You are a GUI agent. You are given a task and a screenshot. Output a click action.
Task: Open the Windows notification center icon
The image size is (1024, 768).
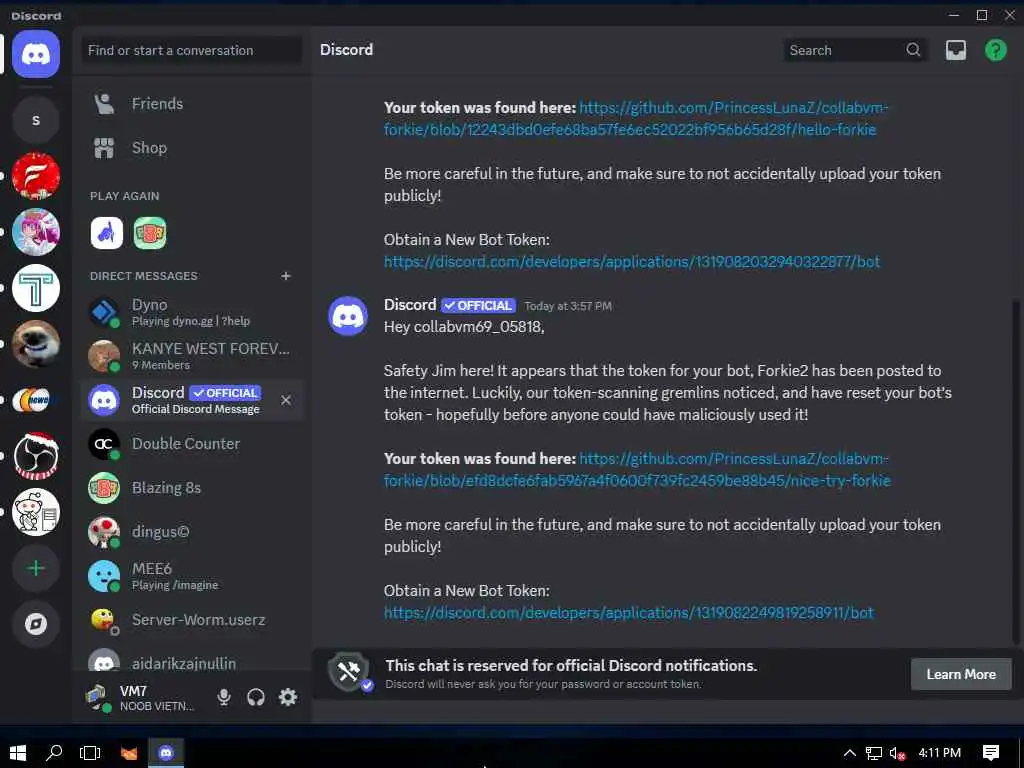point(991,753)
